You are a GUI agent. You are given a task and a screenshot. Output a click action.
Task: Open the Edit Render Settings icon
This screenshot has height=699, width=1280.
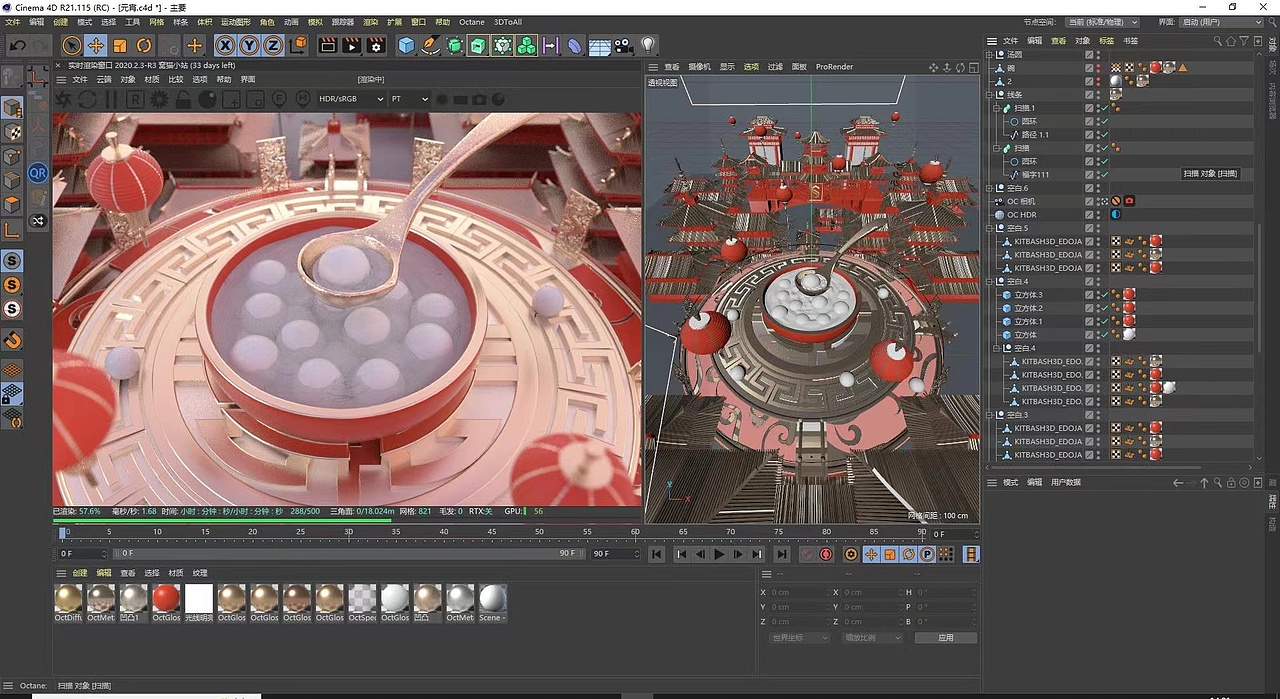tap(376, 45)
